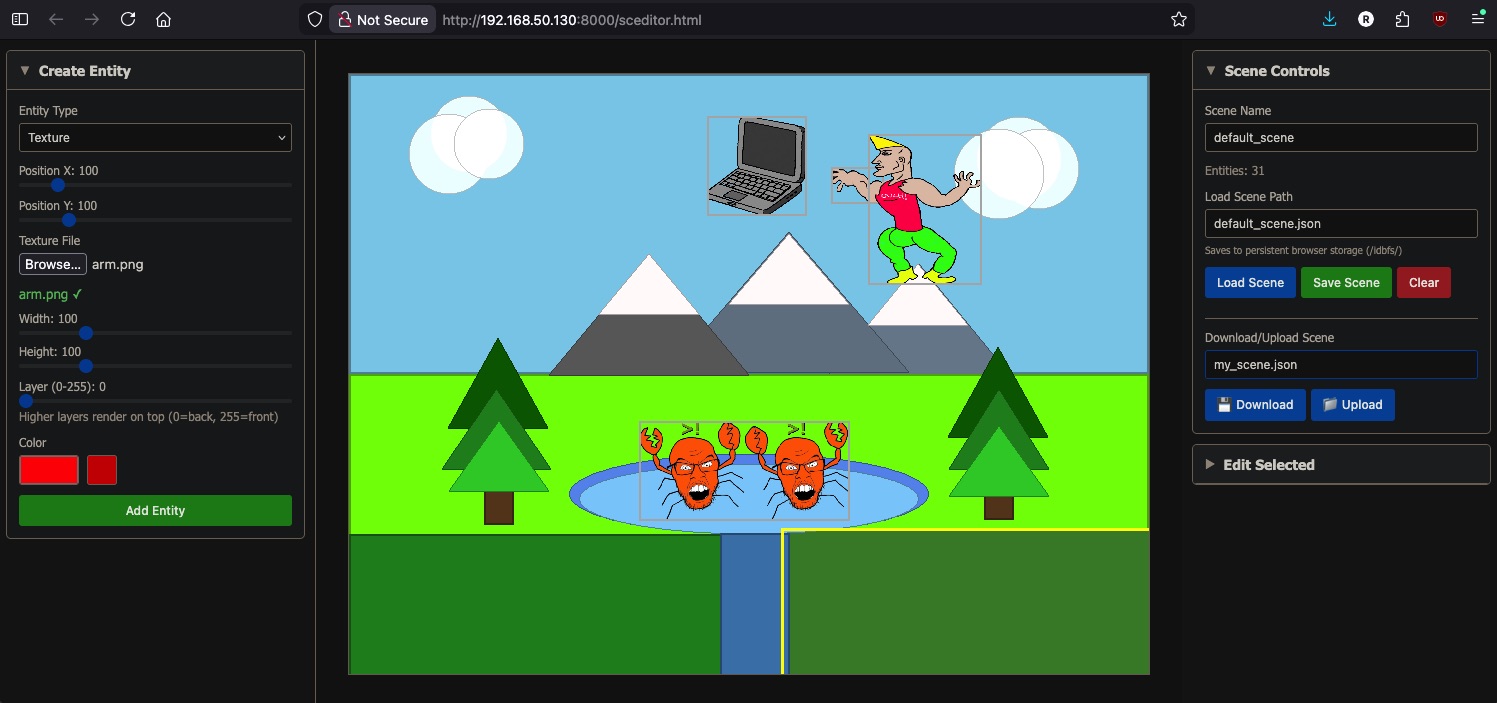Collapse the Create Entity panel
Viewport: 1497px width, 703px height.
pos(26,71)
